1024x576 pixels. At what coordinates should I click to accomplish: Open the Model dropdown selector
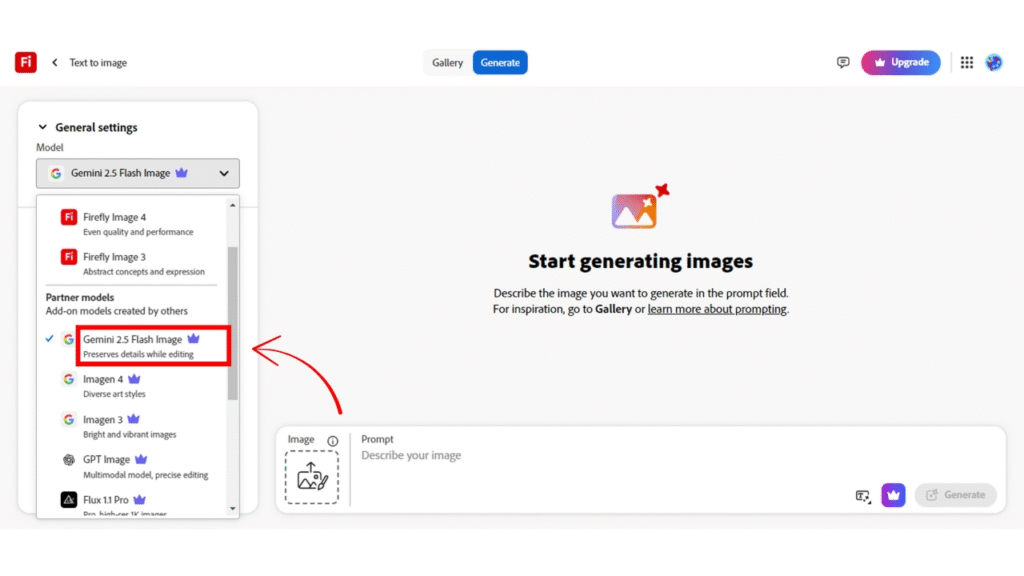pyautogui.click(x=138, y=173)
